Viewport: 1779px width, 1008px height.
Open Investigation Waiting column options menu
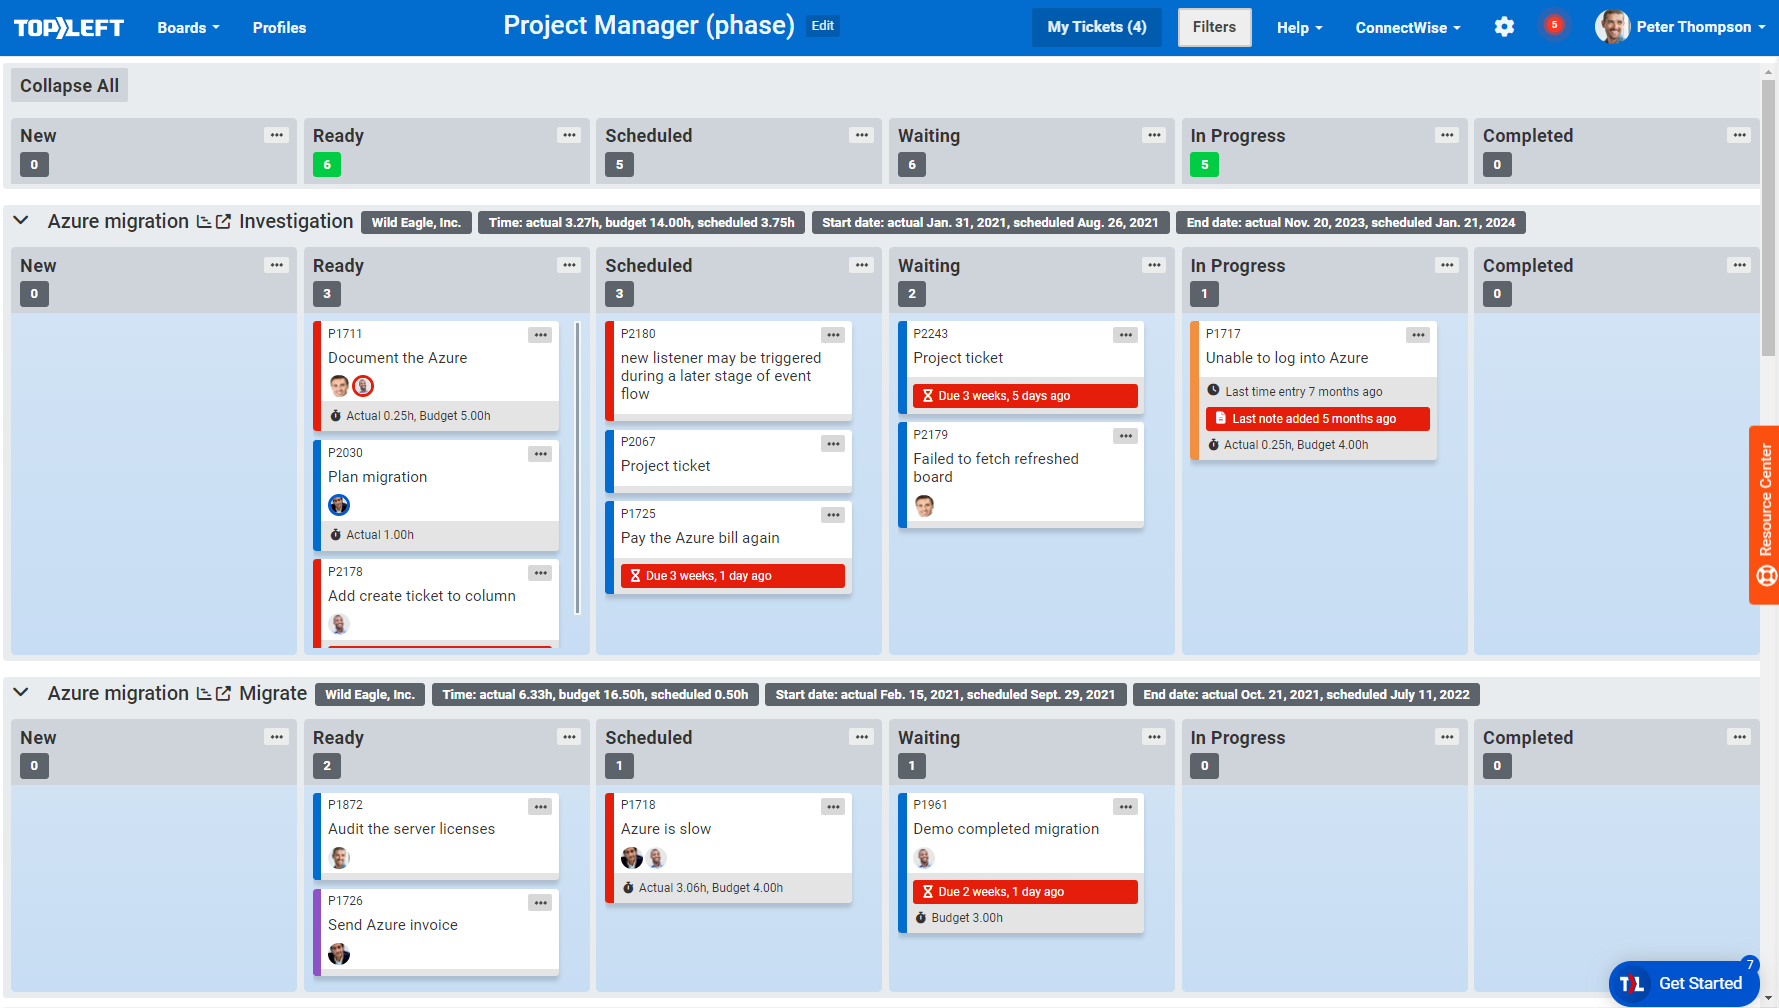[x=1155, y=265]
